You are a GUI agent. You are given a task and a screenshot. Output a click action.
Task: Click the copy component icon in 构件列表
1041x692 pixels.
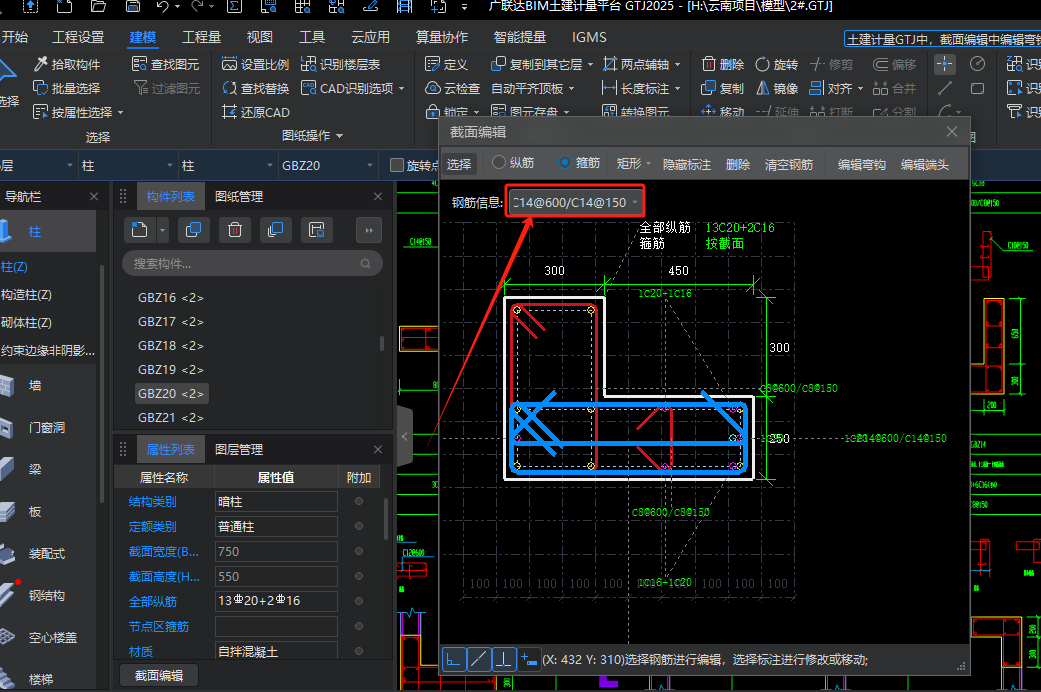[194, 230]
